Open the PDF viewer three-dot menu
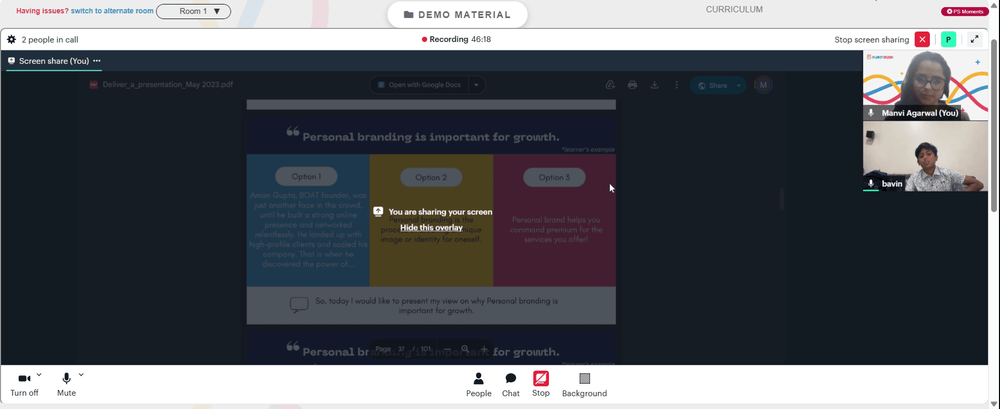The image size is (1000, 409). click(x=677, y=85)
